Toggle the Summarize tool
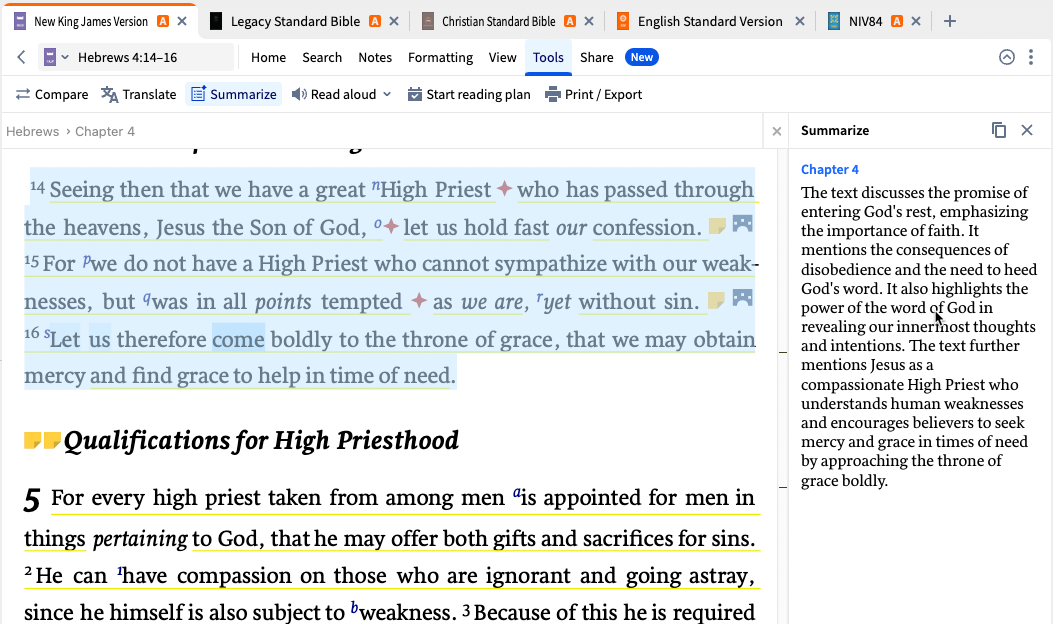Image resolution: width=1053 pixels, height=624 pixels. (x=234, y=95)
